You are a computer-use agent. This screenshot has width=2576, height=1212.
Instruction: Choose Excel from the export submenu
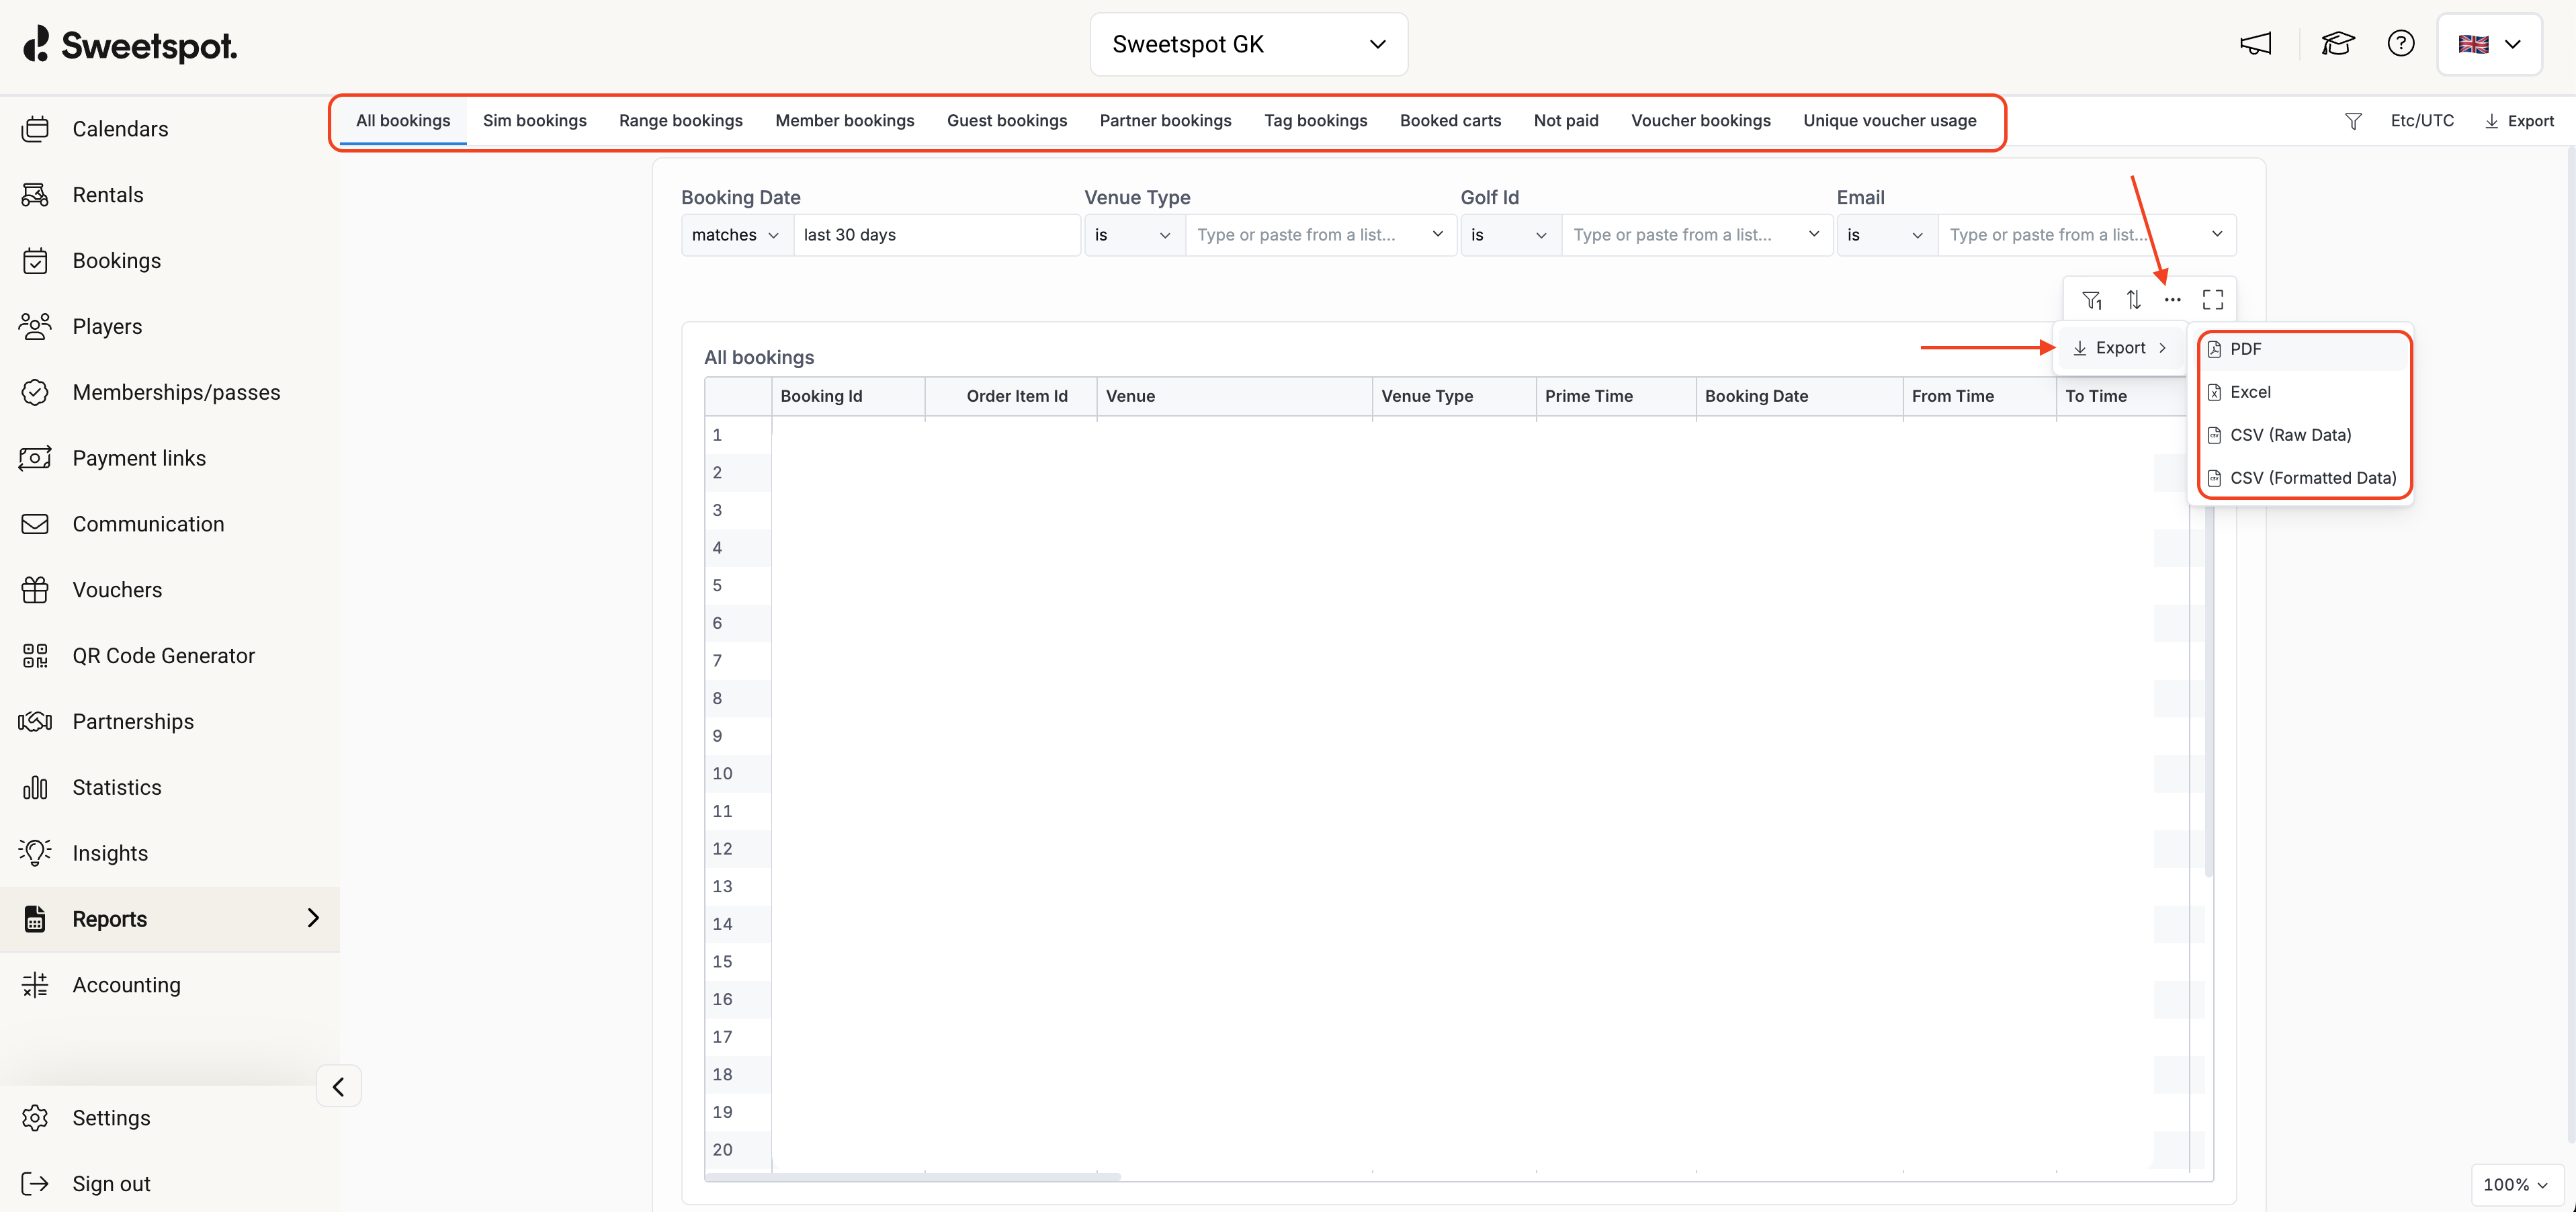click(2250, 392)
